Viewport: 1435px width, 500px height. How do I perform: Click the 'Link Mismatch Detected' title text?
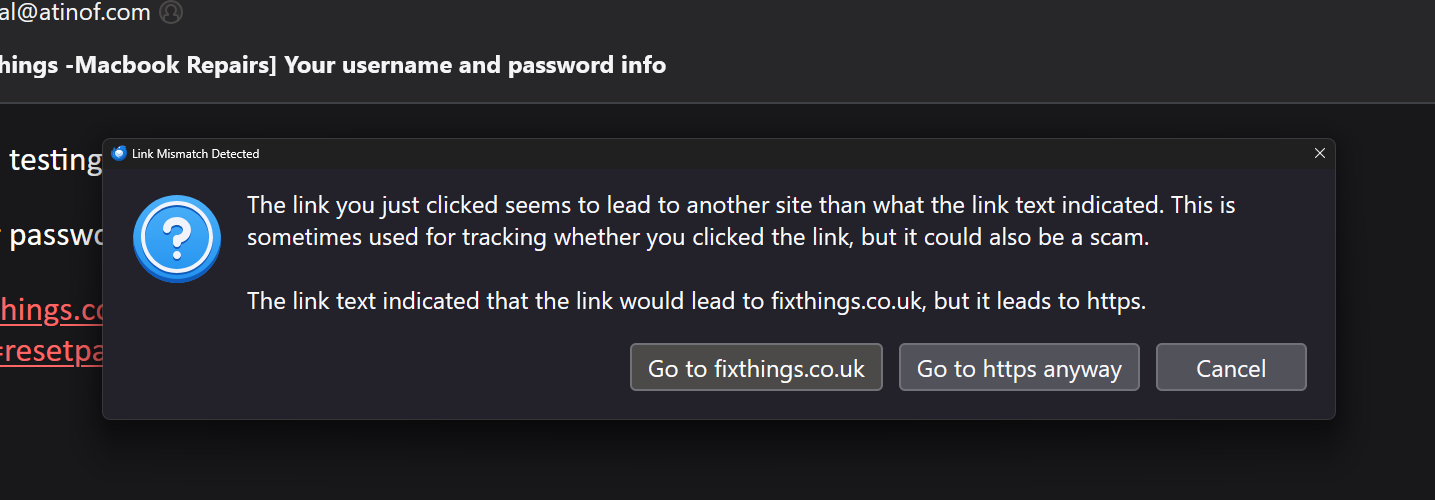[195, 154]
